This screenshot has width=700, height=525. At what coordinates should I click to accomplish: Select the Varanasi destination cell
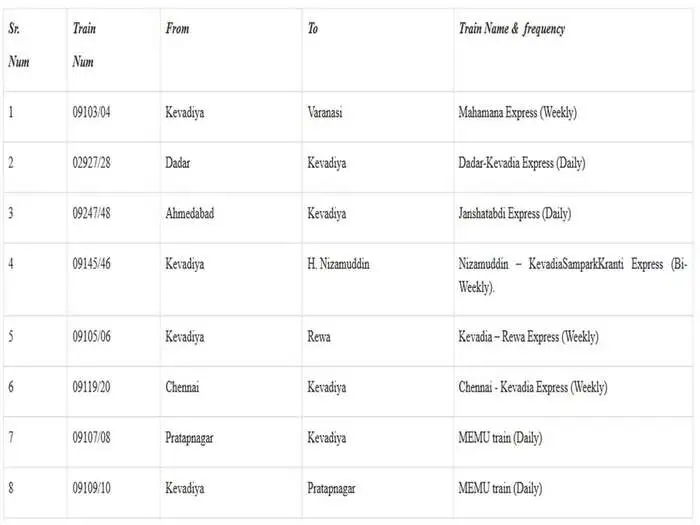(x=325, y=113)
